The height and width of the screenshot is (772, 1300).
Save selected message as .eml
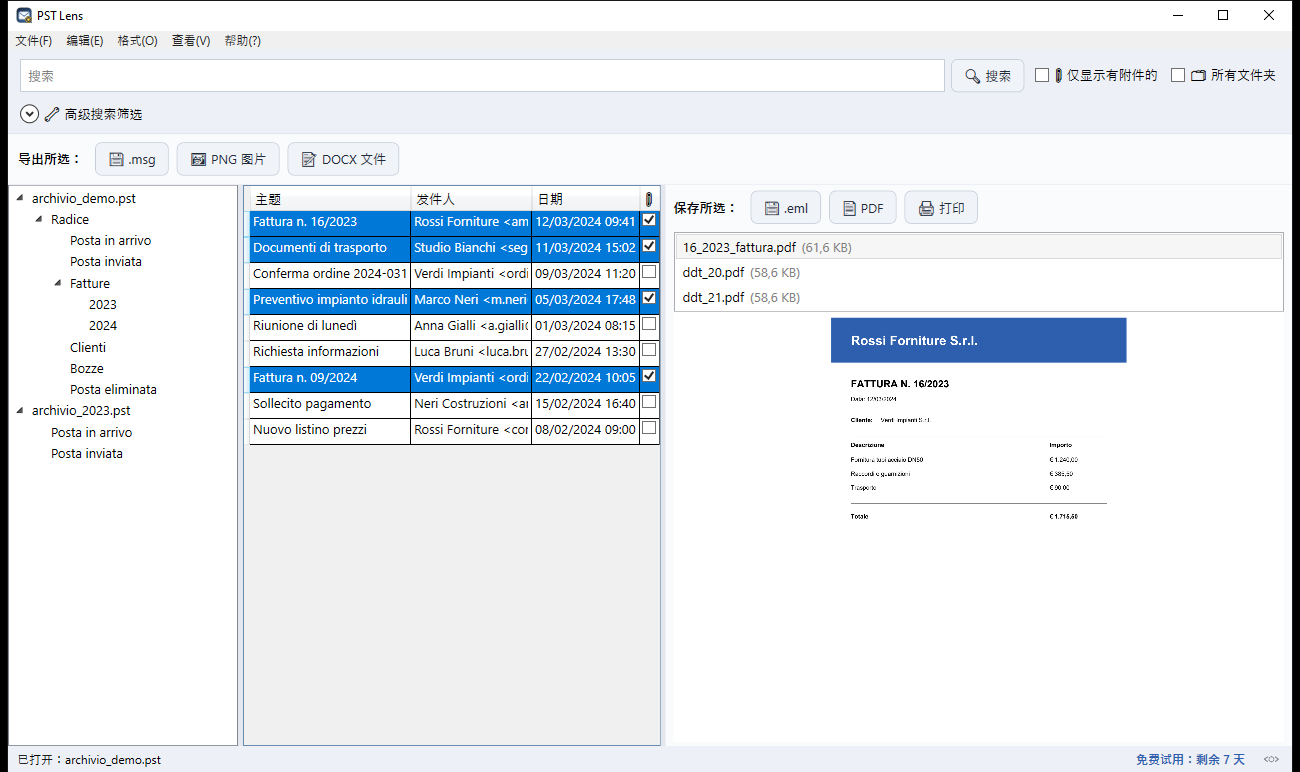pyautogui.click(x=786, y=208)
